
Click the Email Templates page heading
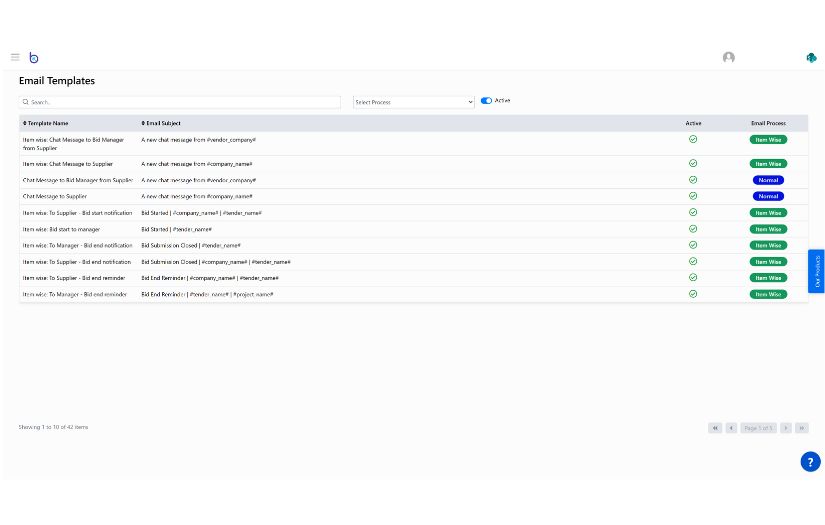57,80
